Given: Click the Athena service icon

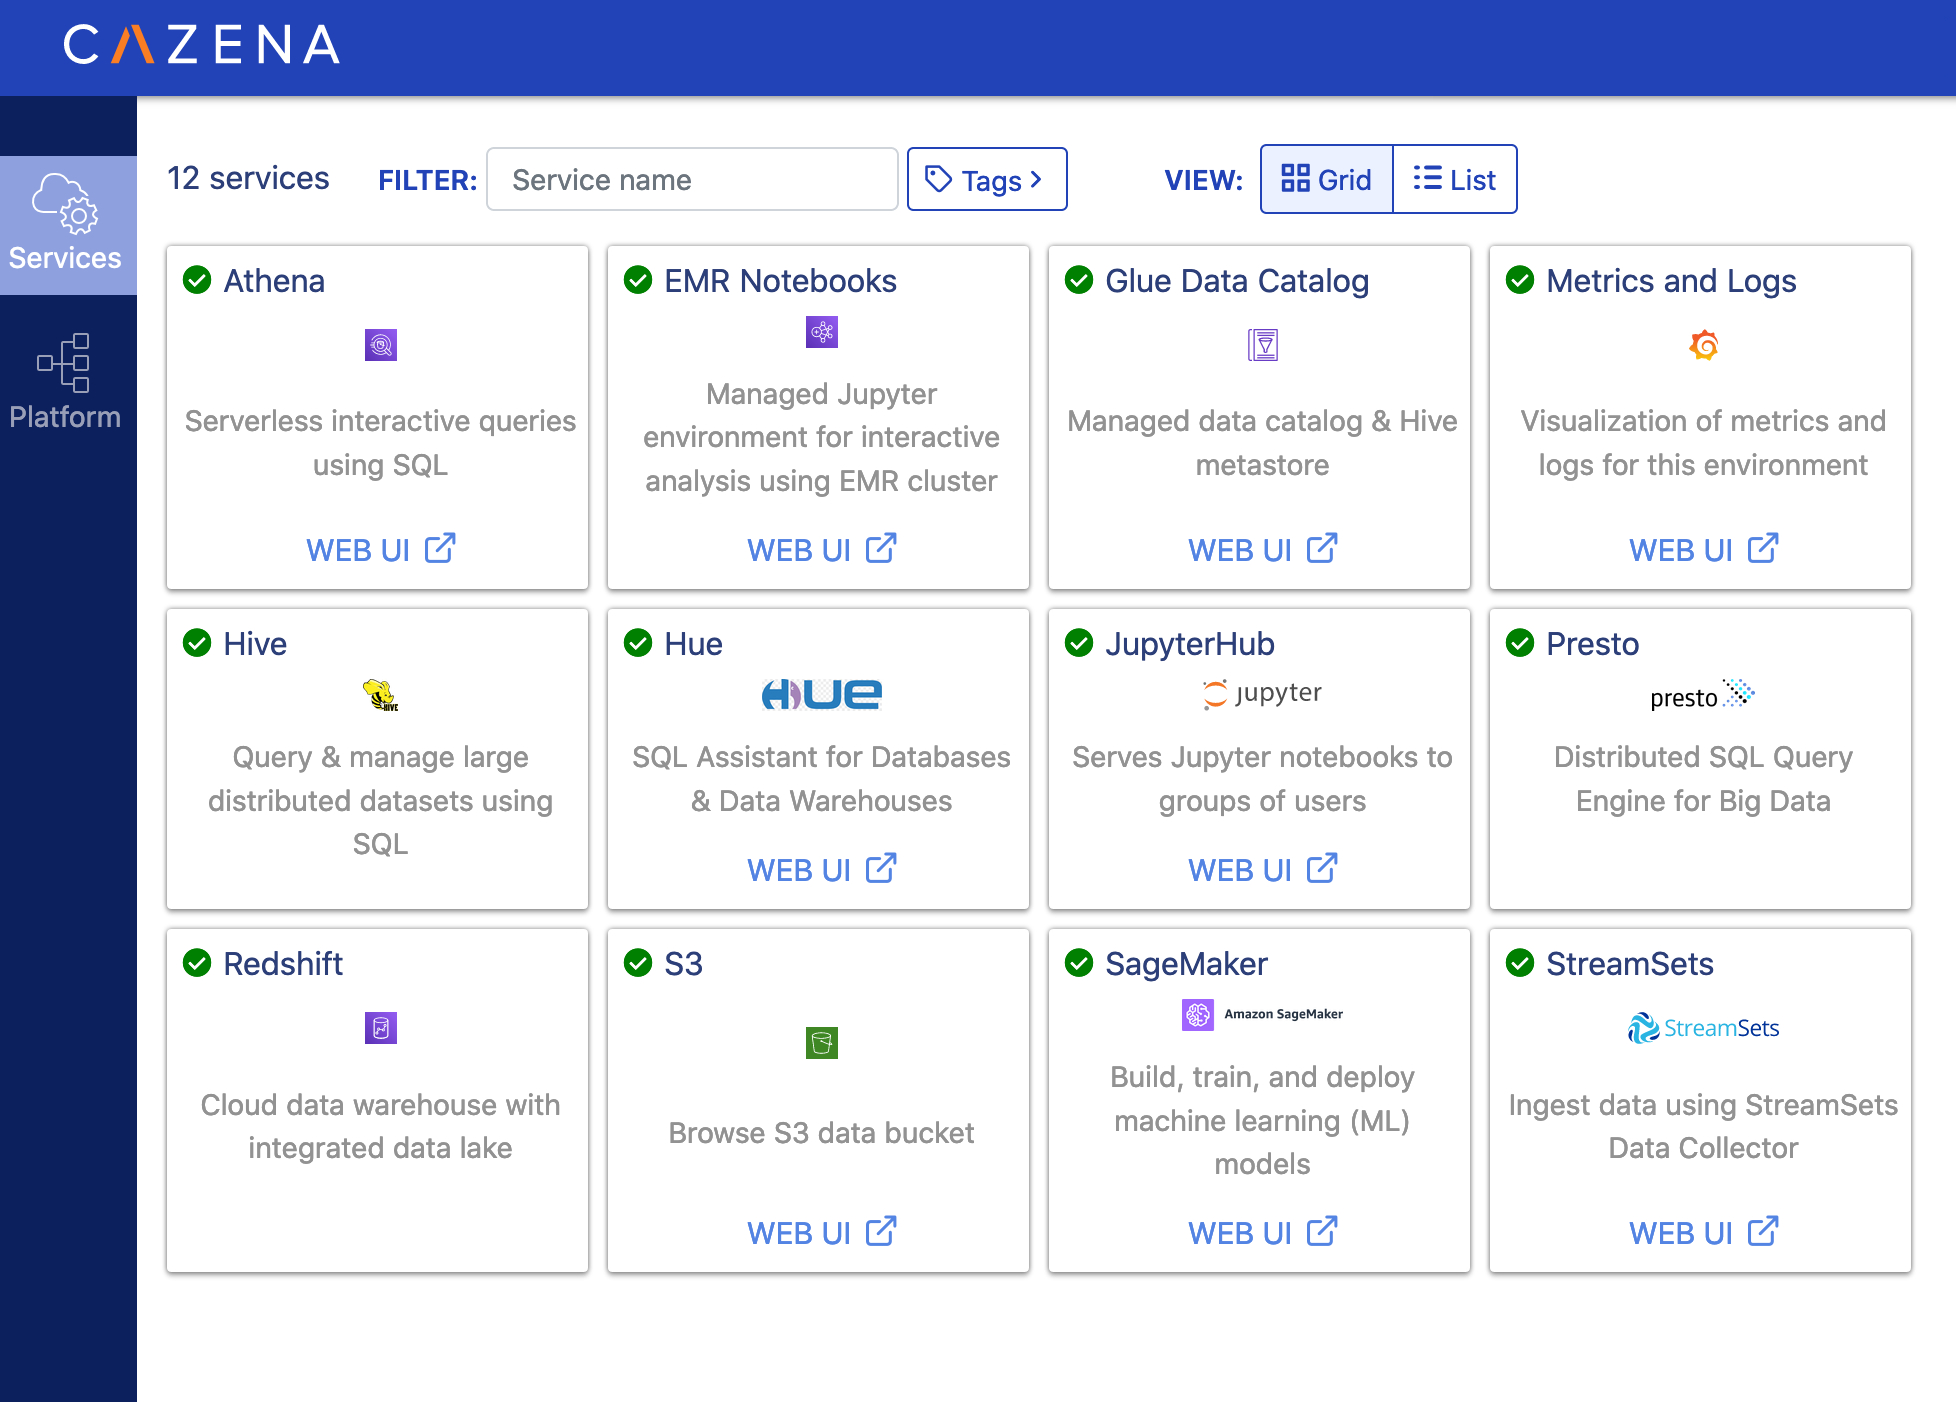Looking at the screenshot, I should pyautogui.click(x=380, y=345).
